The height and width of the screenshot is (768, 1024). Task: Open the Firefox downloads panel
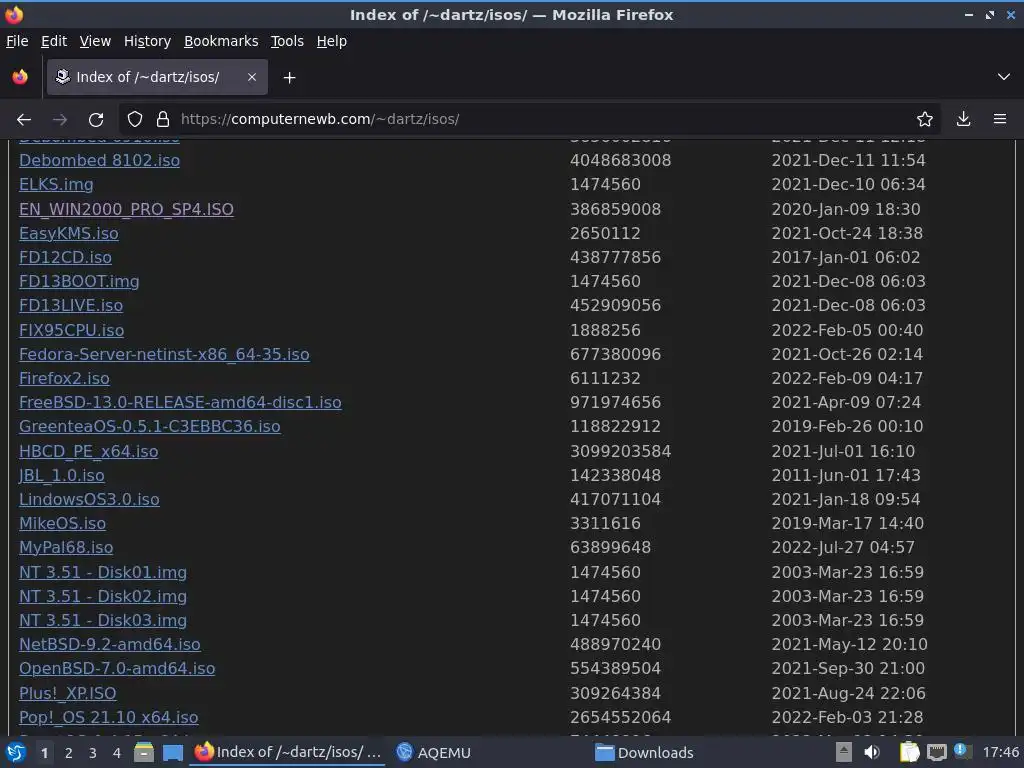(x=963, y=120)
